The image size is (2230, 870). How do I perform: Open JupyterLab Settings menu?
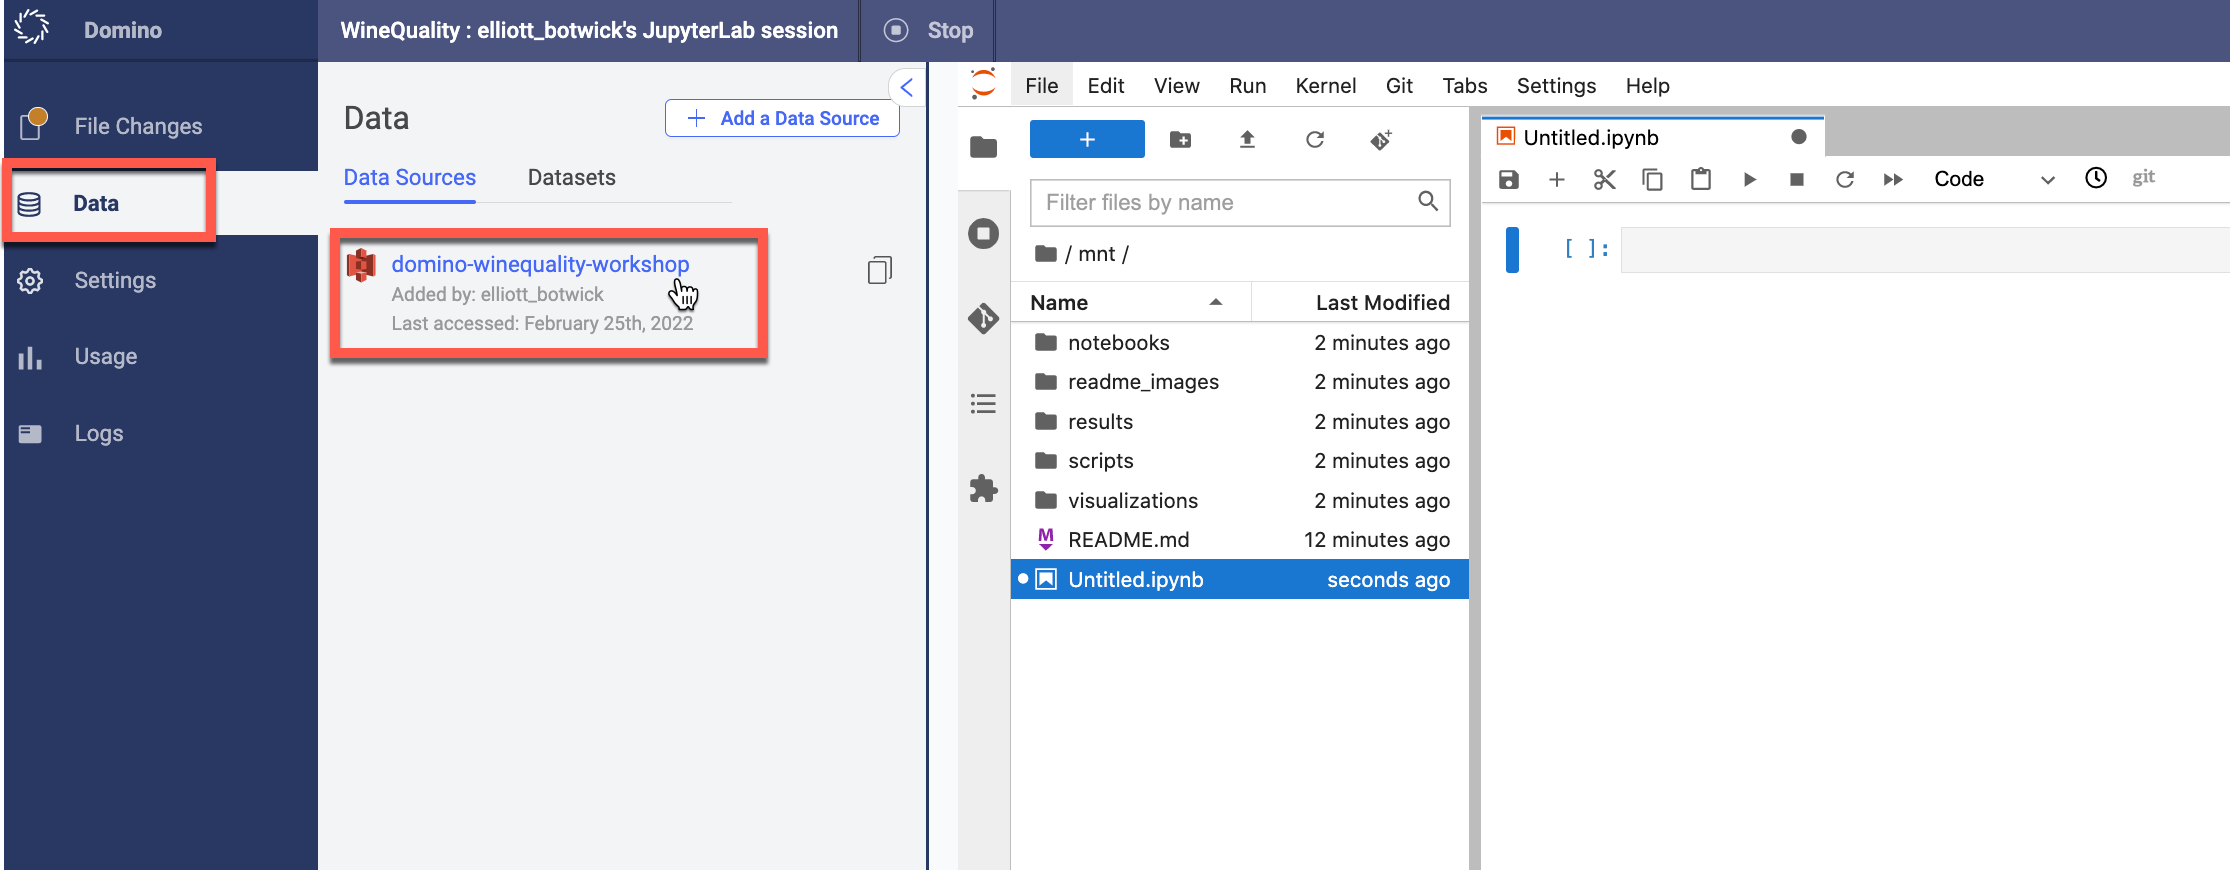click(x=1556, y=86)
